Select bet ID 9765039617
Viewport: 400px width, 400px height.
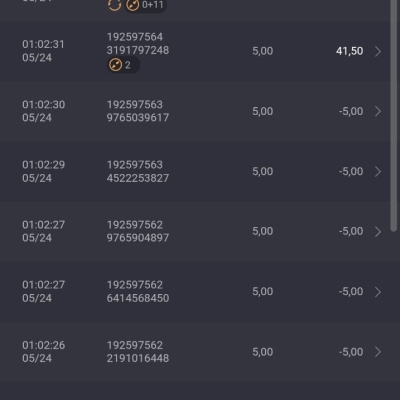138,118
